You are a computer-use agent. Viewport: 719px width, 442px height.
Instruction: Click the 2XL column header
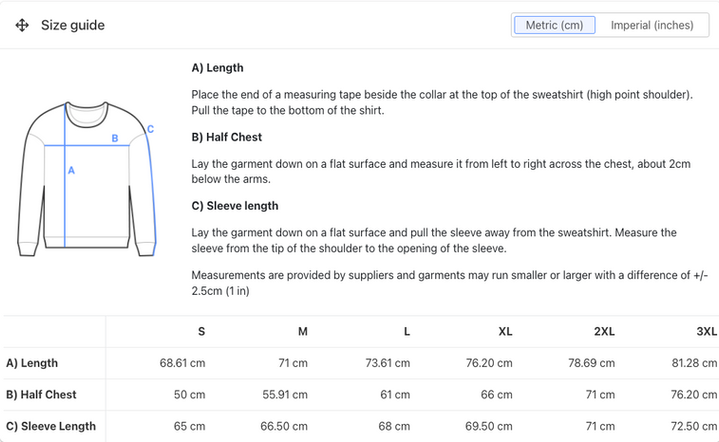coord(604,332)
